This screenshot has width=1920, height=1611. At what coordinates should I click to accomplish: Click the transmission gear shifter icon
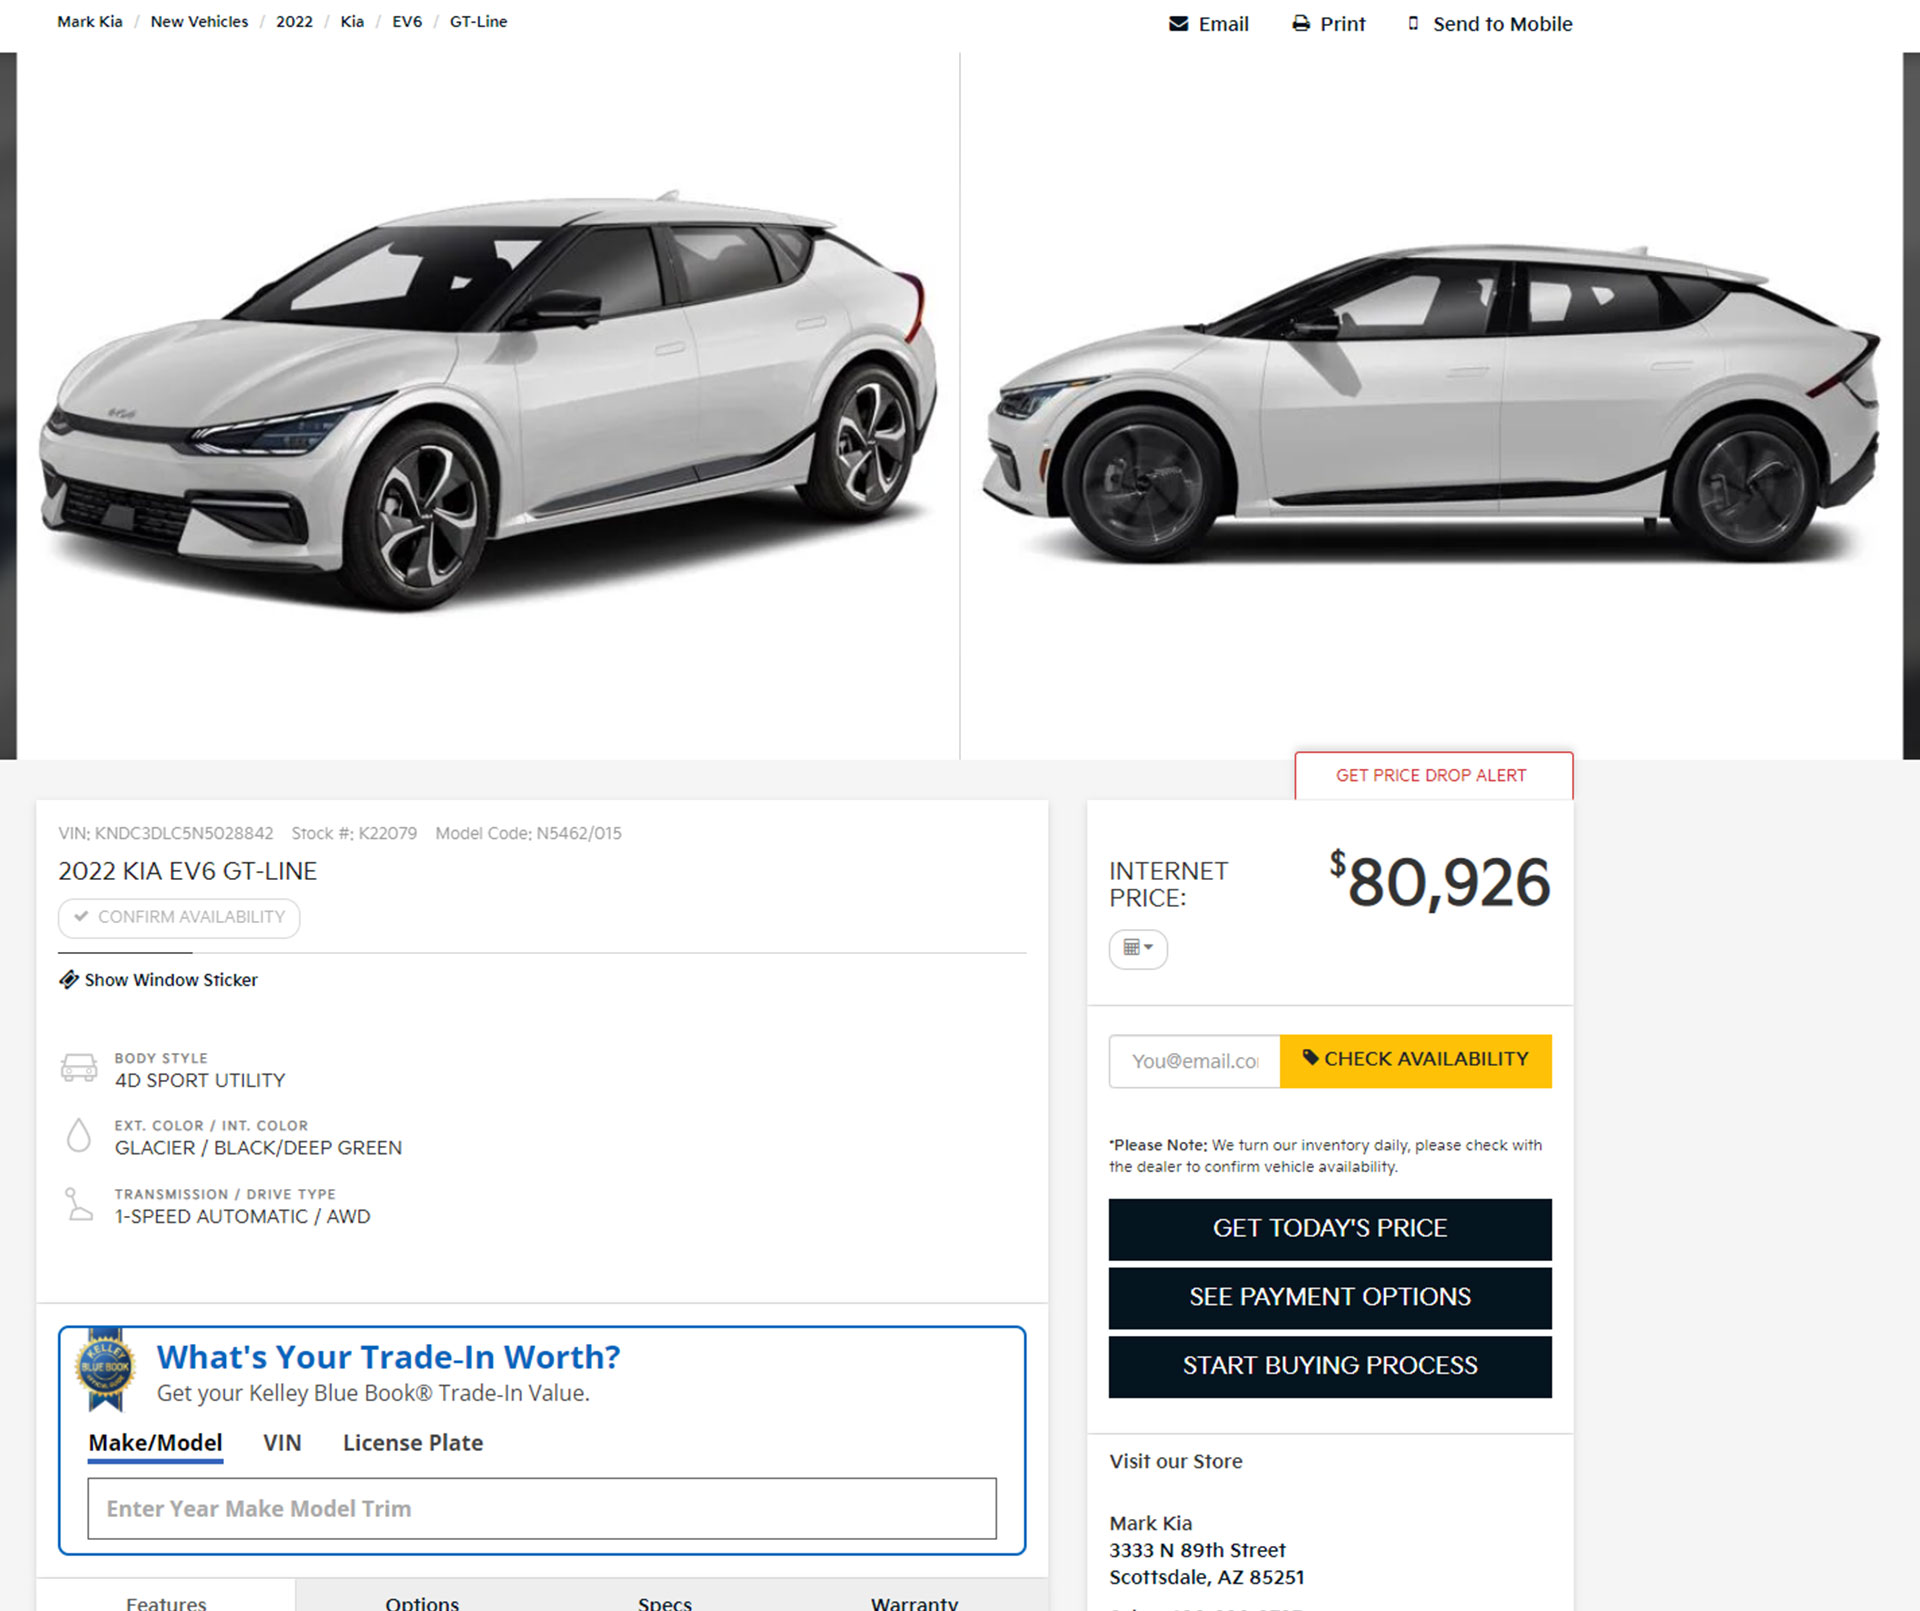(79, 1205)
